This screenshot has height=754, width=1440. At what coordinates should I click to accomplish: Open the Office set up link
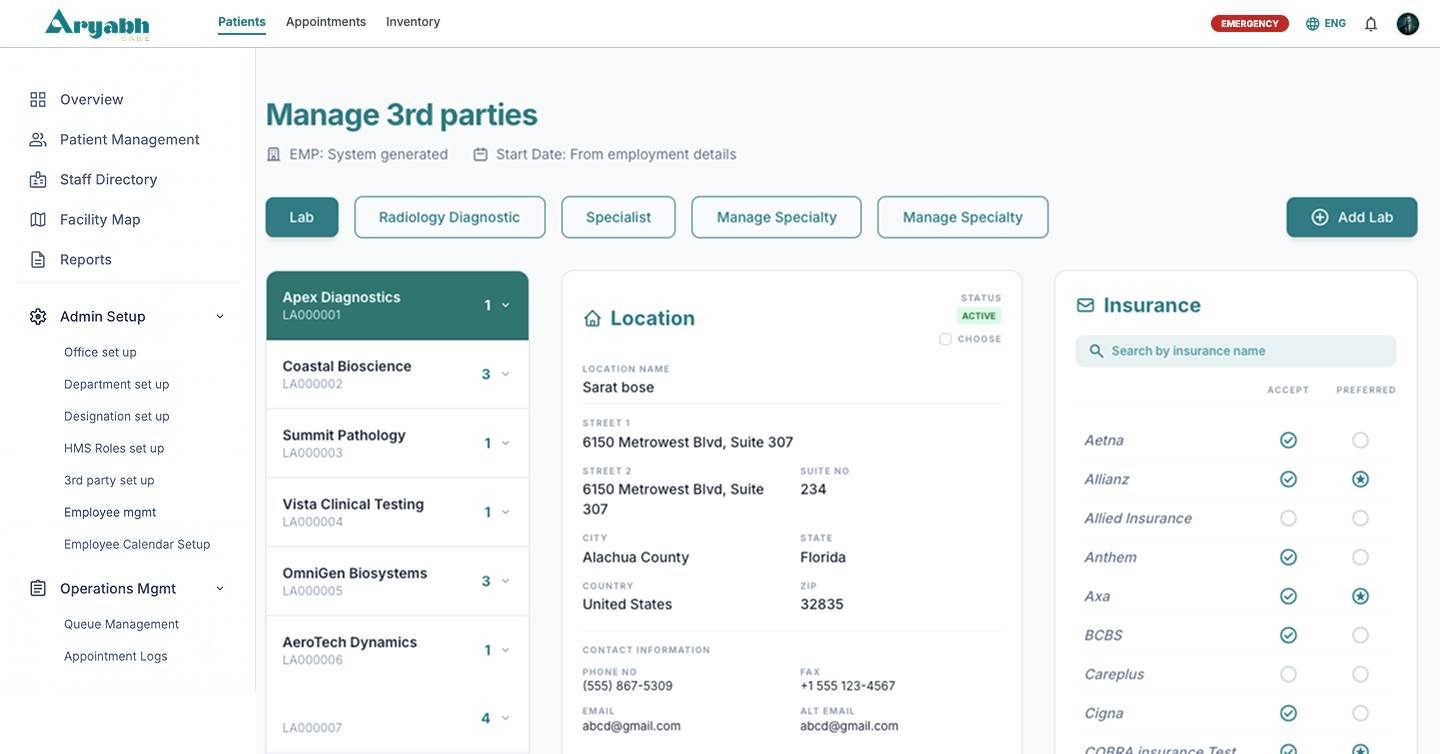pyautogui.click(x=100, y=352)
